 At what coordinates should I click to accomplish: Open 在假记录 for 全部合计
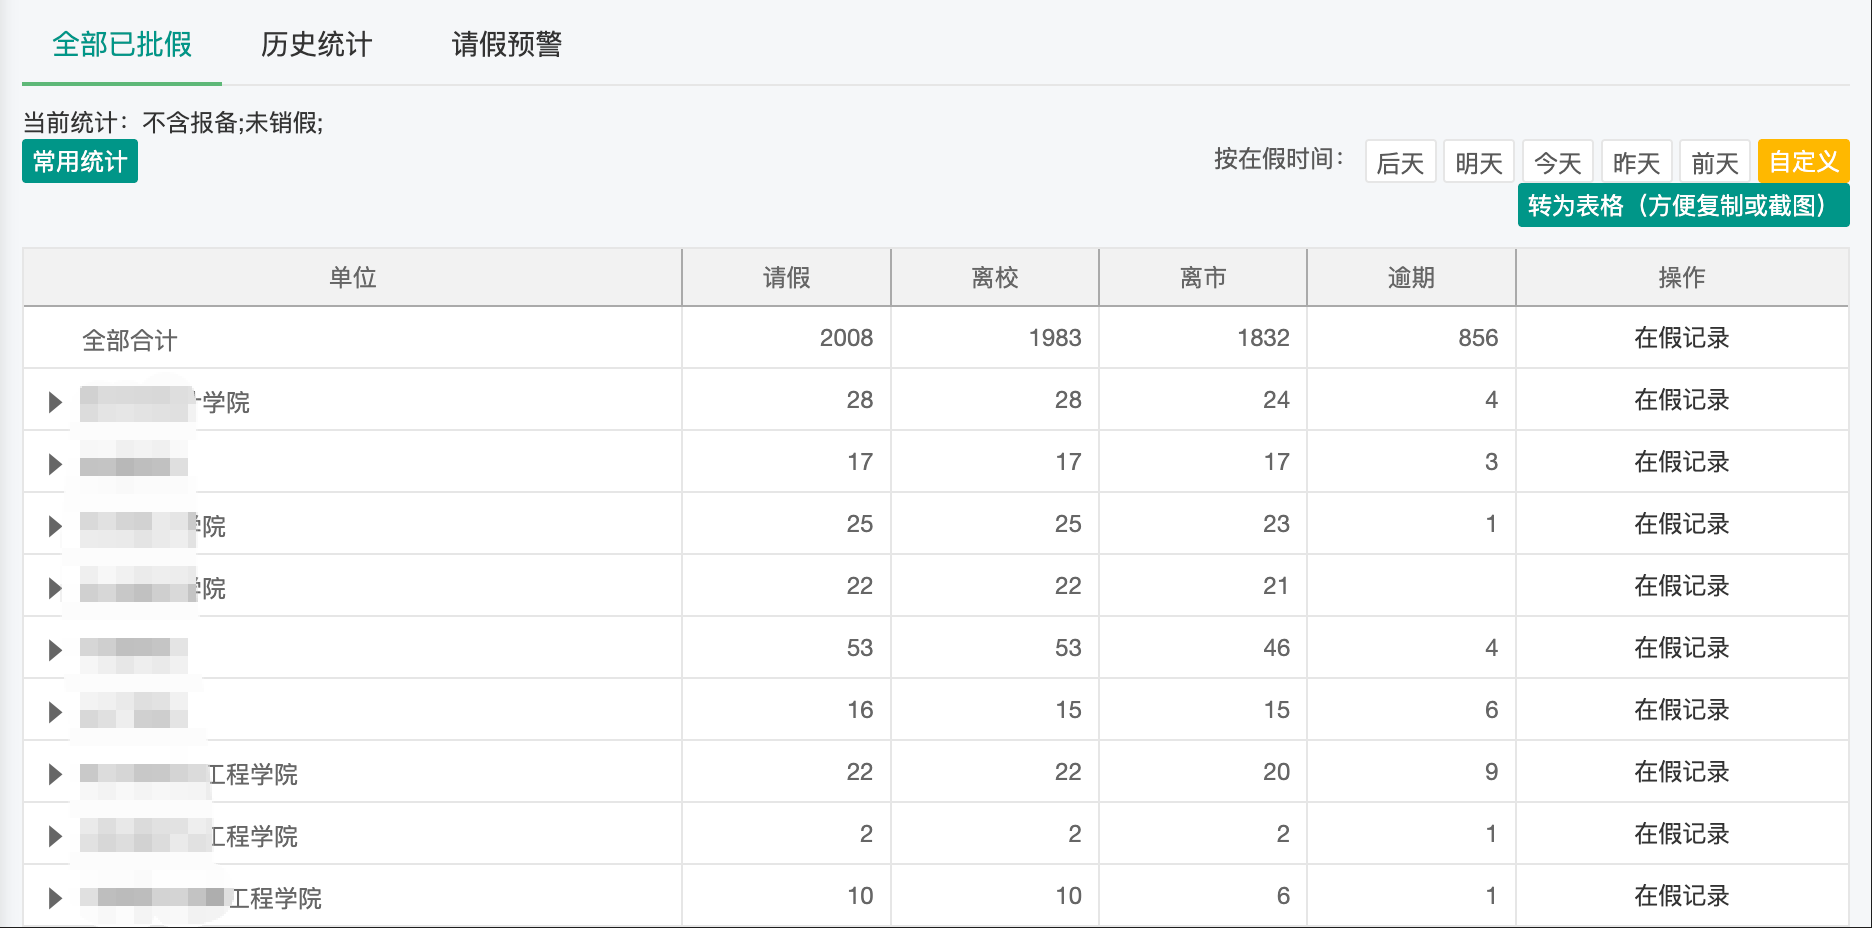(x=1682, y=338)
